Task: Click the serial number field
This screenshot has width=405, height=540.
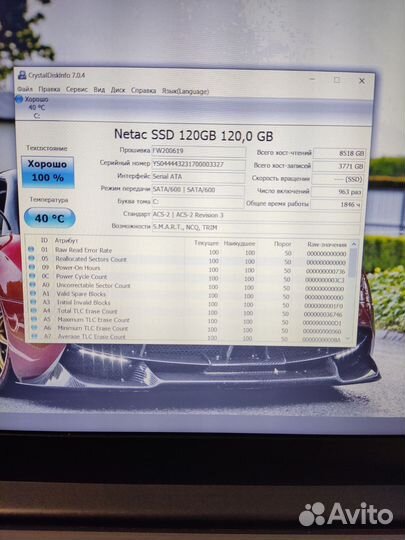Action: 199,164
